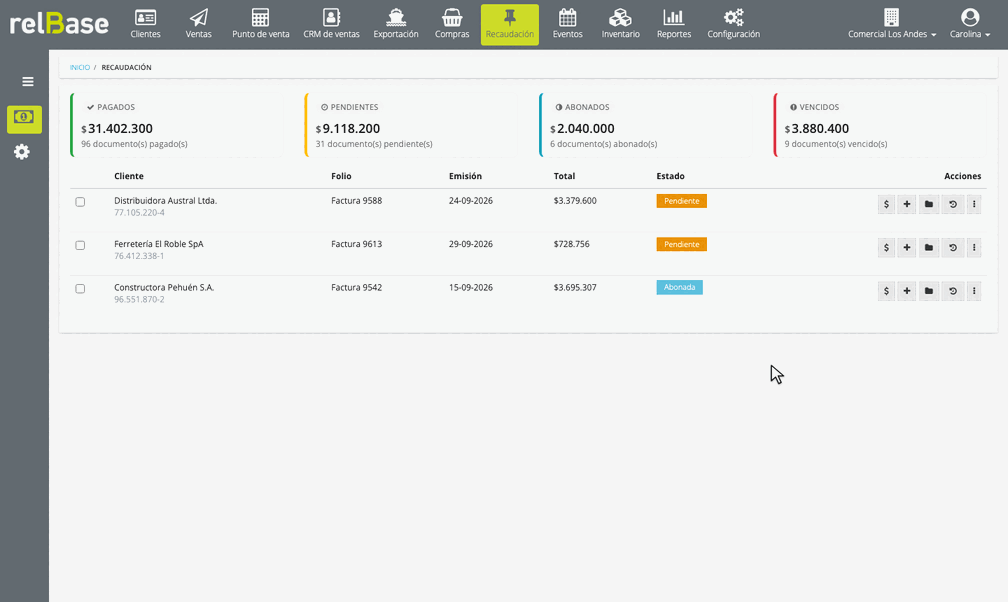This screenshot has width=1008, height=602.
Task: Click the Configuración gears icon
Action: pyautogui.click(x=734, y=17)
